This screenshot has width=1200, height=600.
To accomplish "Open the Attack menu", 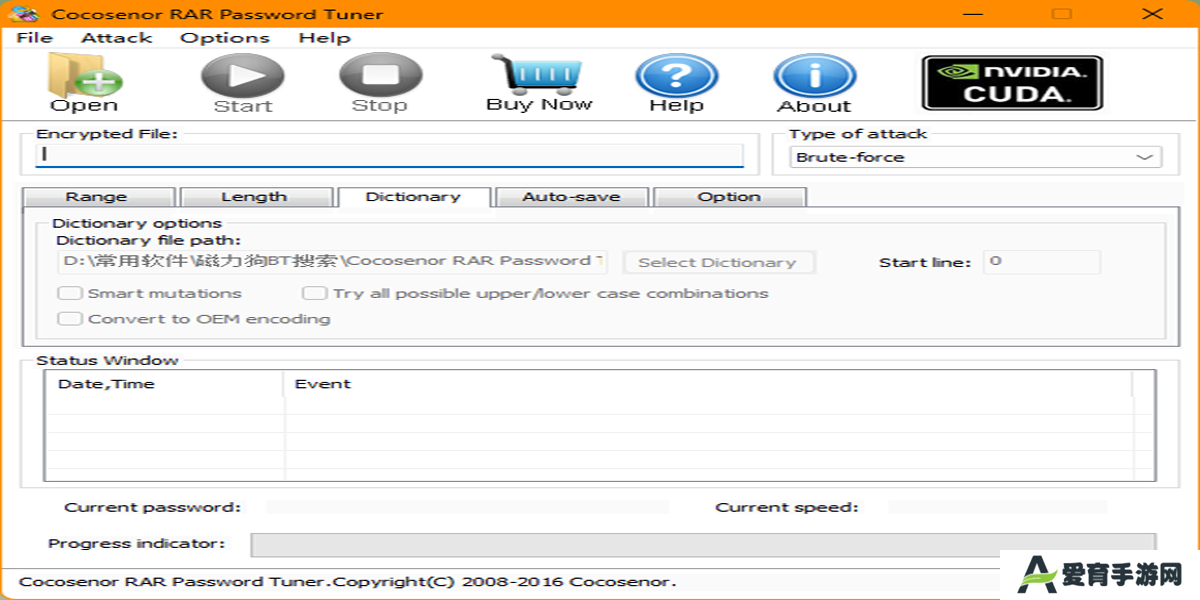I will tap(117, 38).
